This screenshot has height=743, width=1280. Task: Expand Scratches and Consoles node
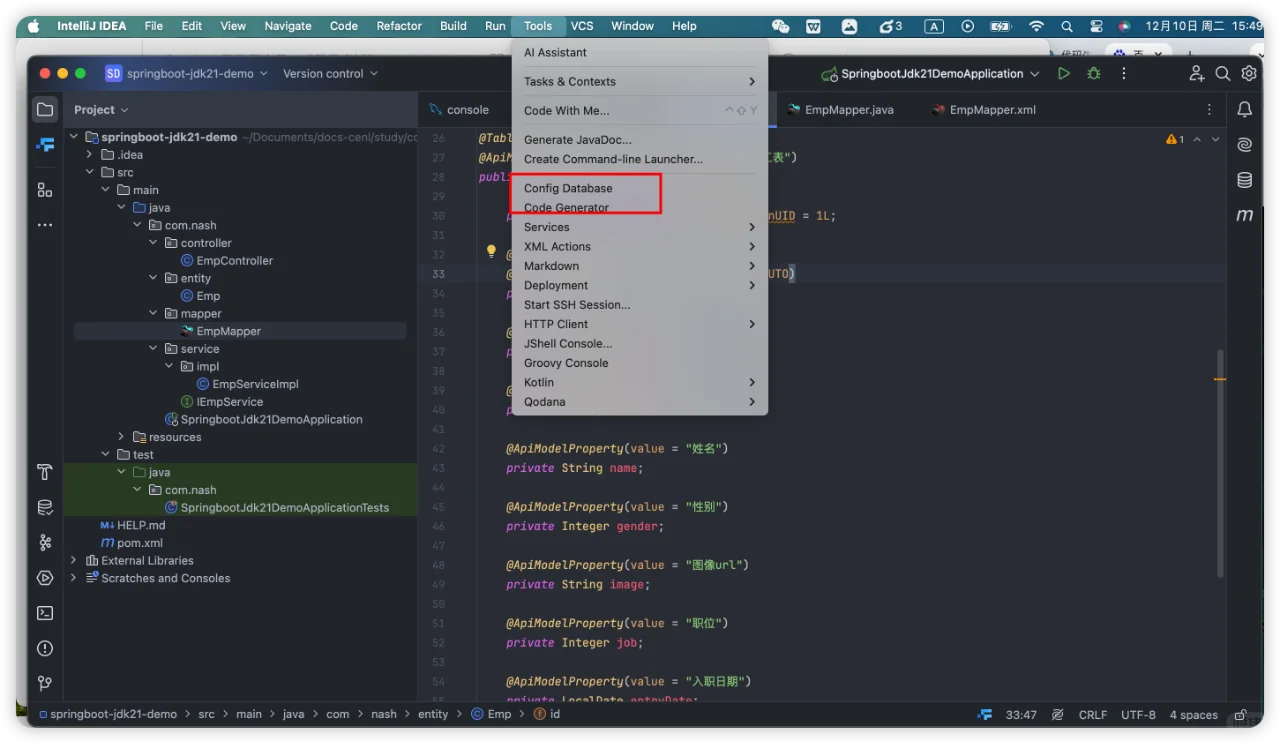point(73,578)
